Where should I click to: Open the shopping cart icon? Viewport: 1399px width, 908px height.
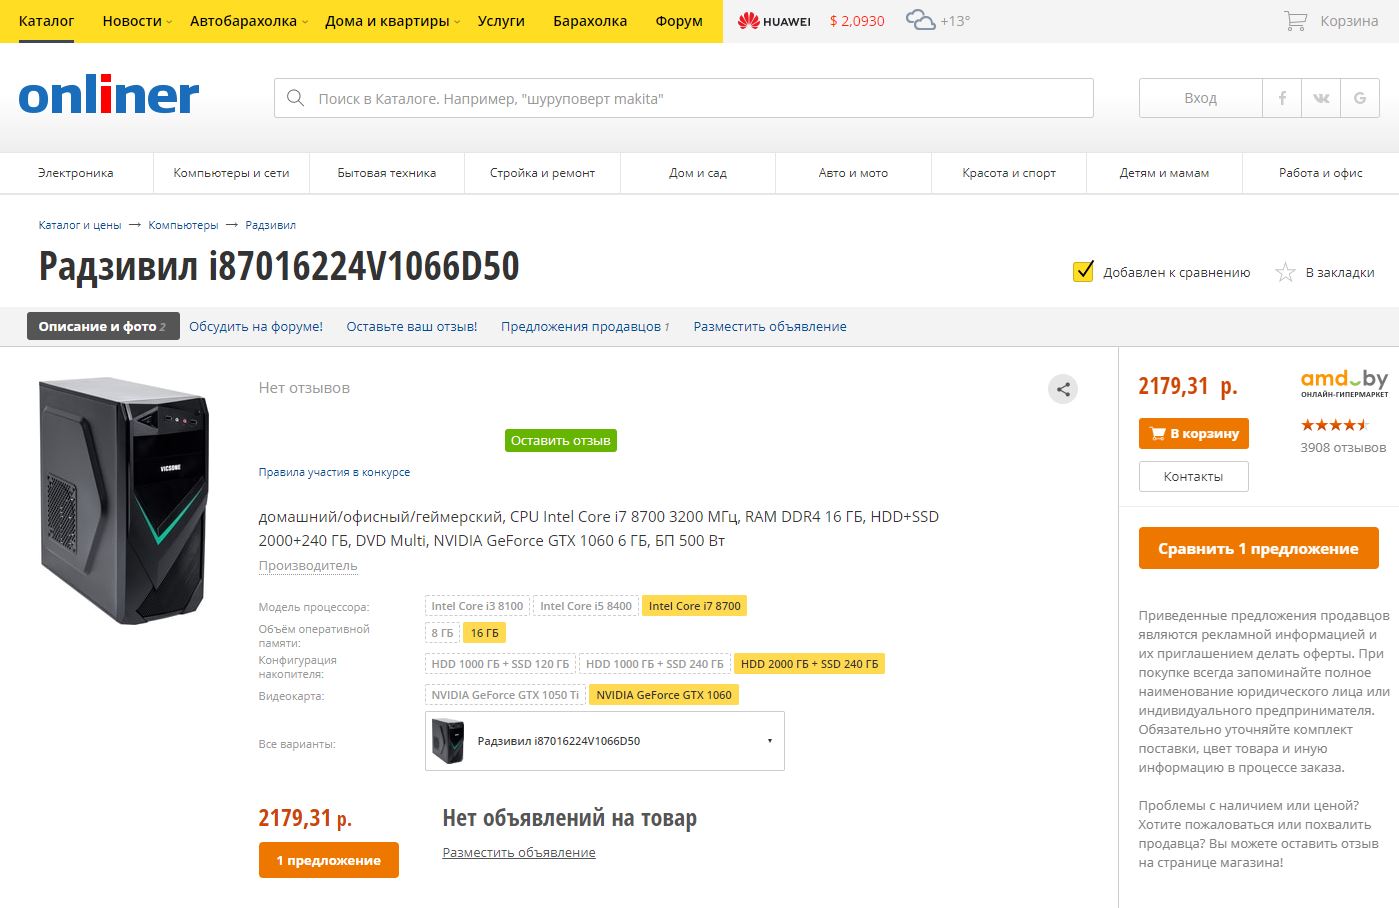click(x=1295, y=20)
